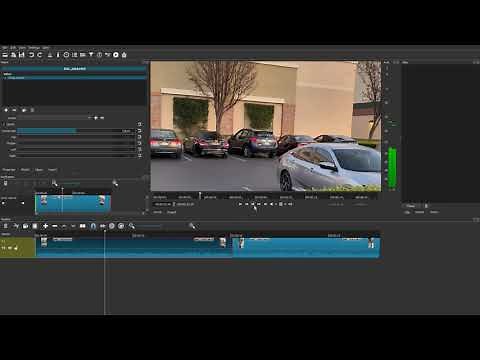Open the Settings menu
The image size is (480, 360).
34,48
